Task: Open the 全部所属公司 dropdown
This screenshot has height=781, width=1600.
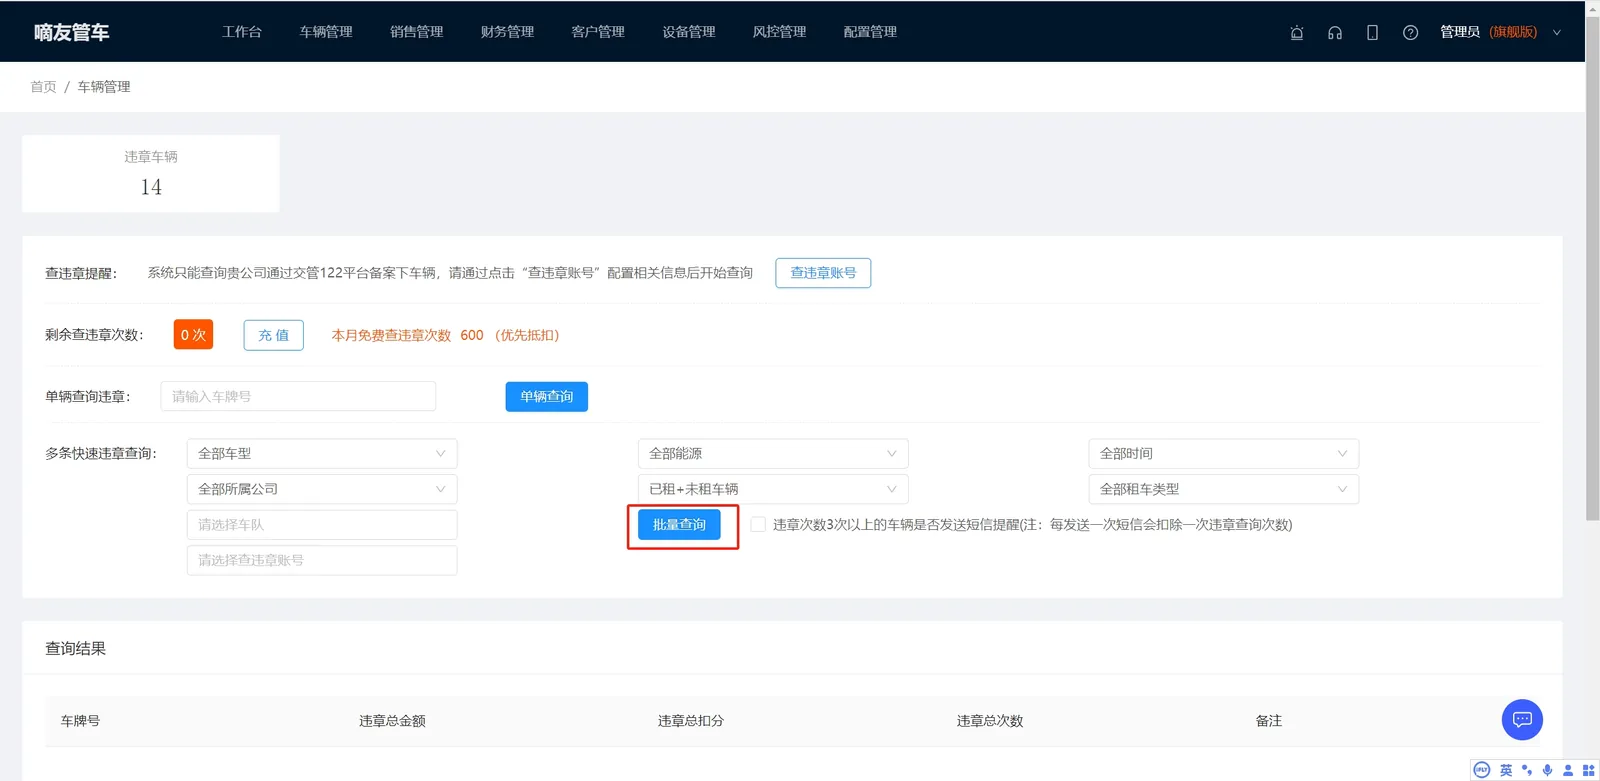Action: tap(322, 489)
